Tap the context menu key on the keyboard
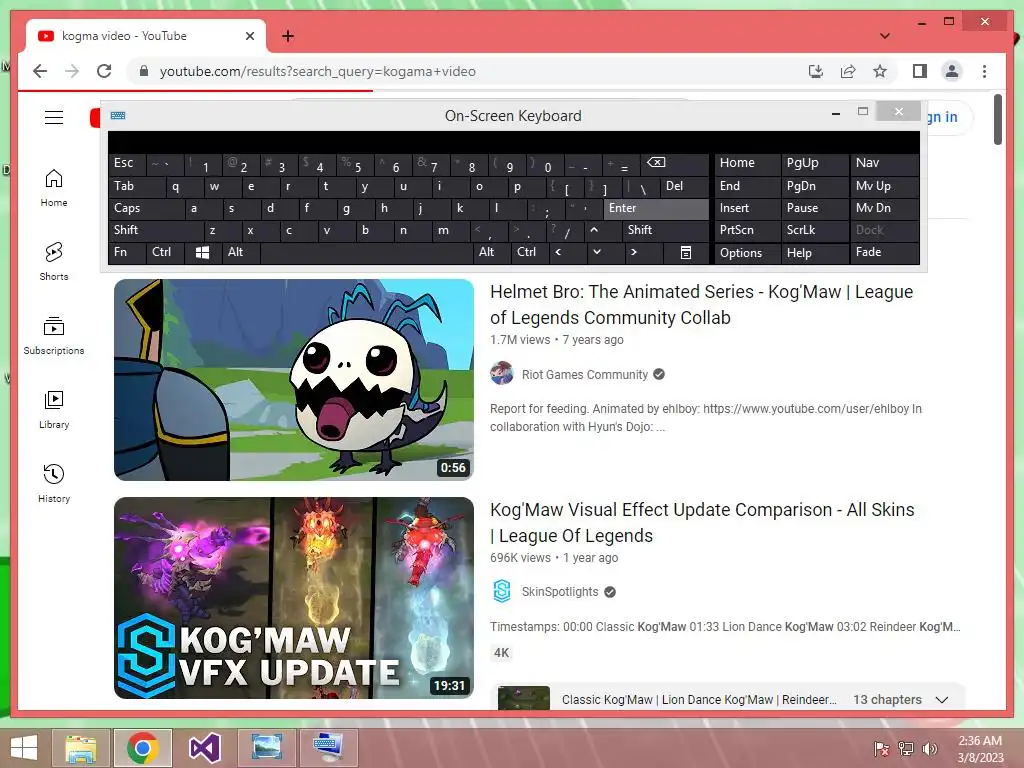 point(686,252)
